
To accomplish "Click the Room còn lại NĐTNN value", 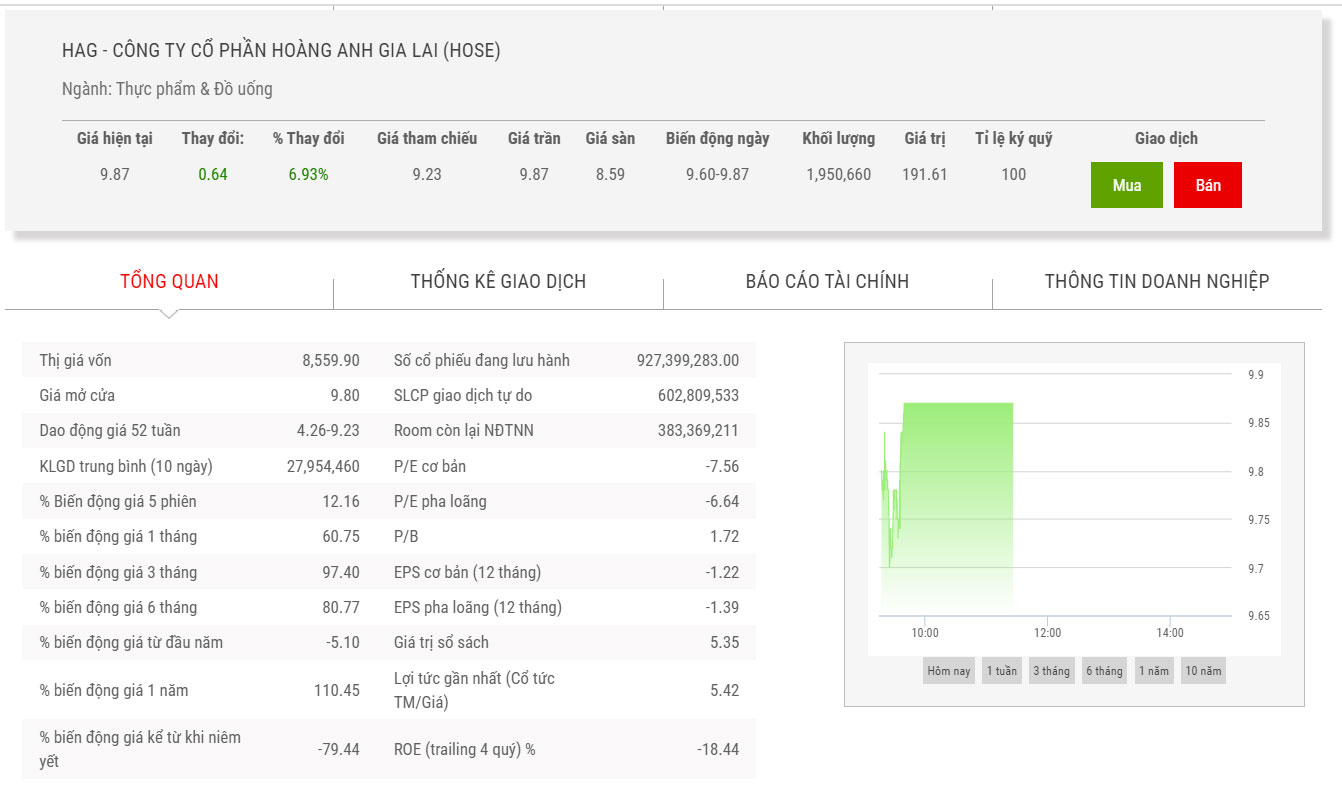I will pyautogui.click(x=698, y=431).
